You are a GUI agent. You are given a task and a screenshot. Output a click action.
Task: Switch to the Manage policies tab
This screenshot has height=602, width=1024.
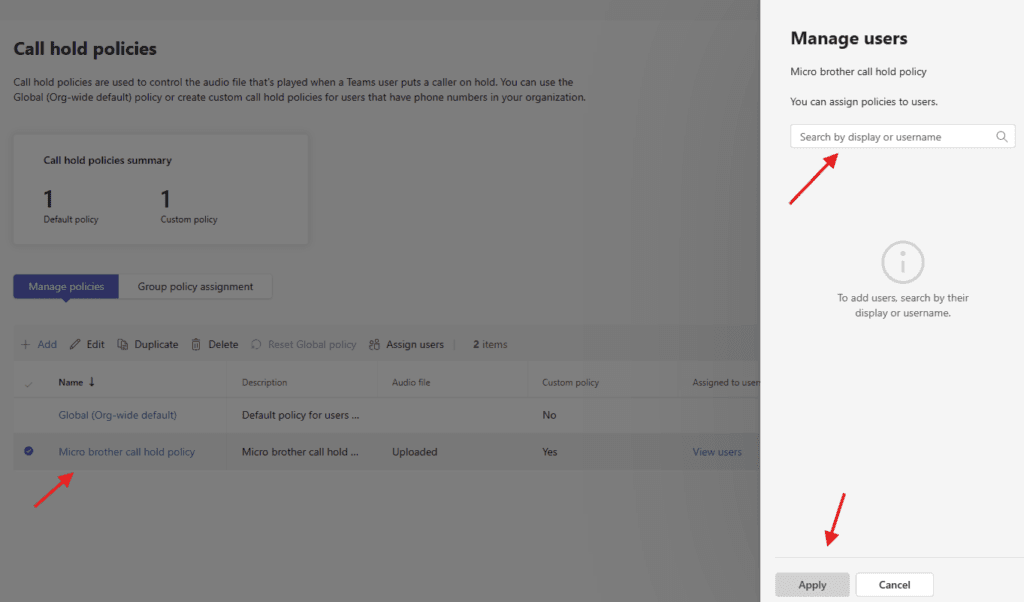(x=66, y=287)
